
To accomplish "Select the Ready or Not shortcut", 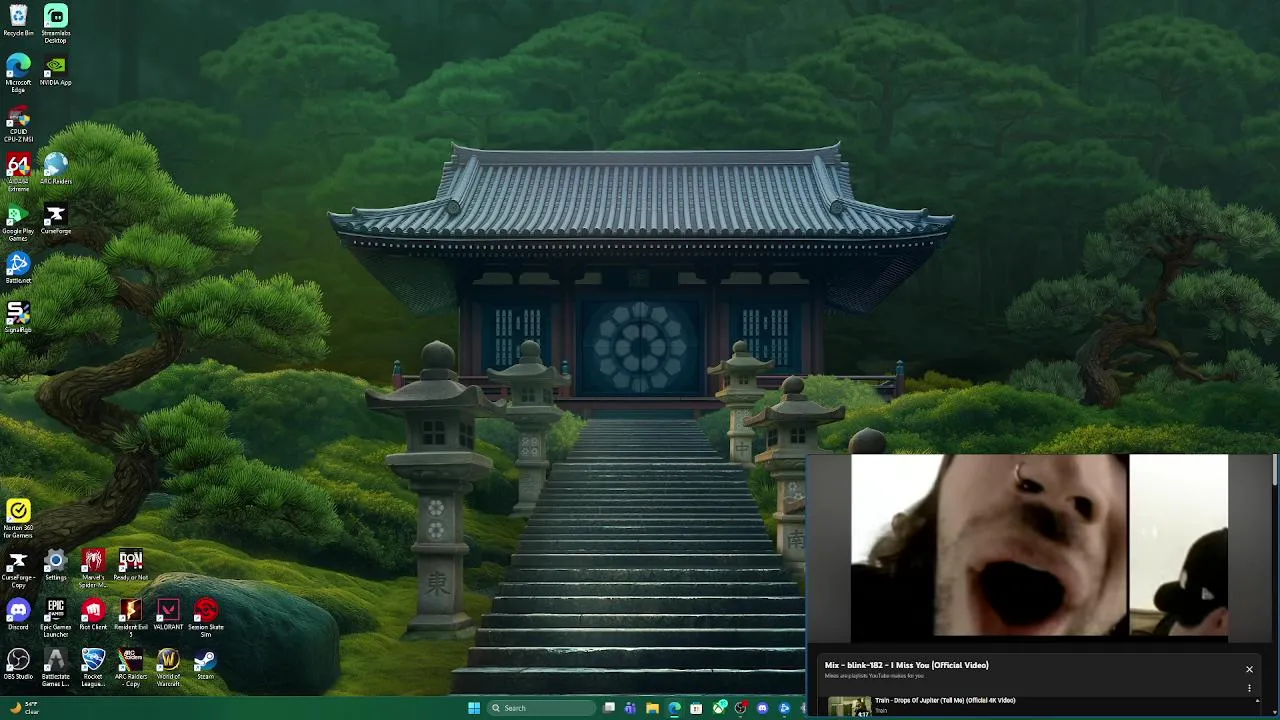I will (x=130, y=566).
